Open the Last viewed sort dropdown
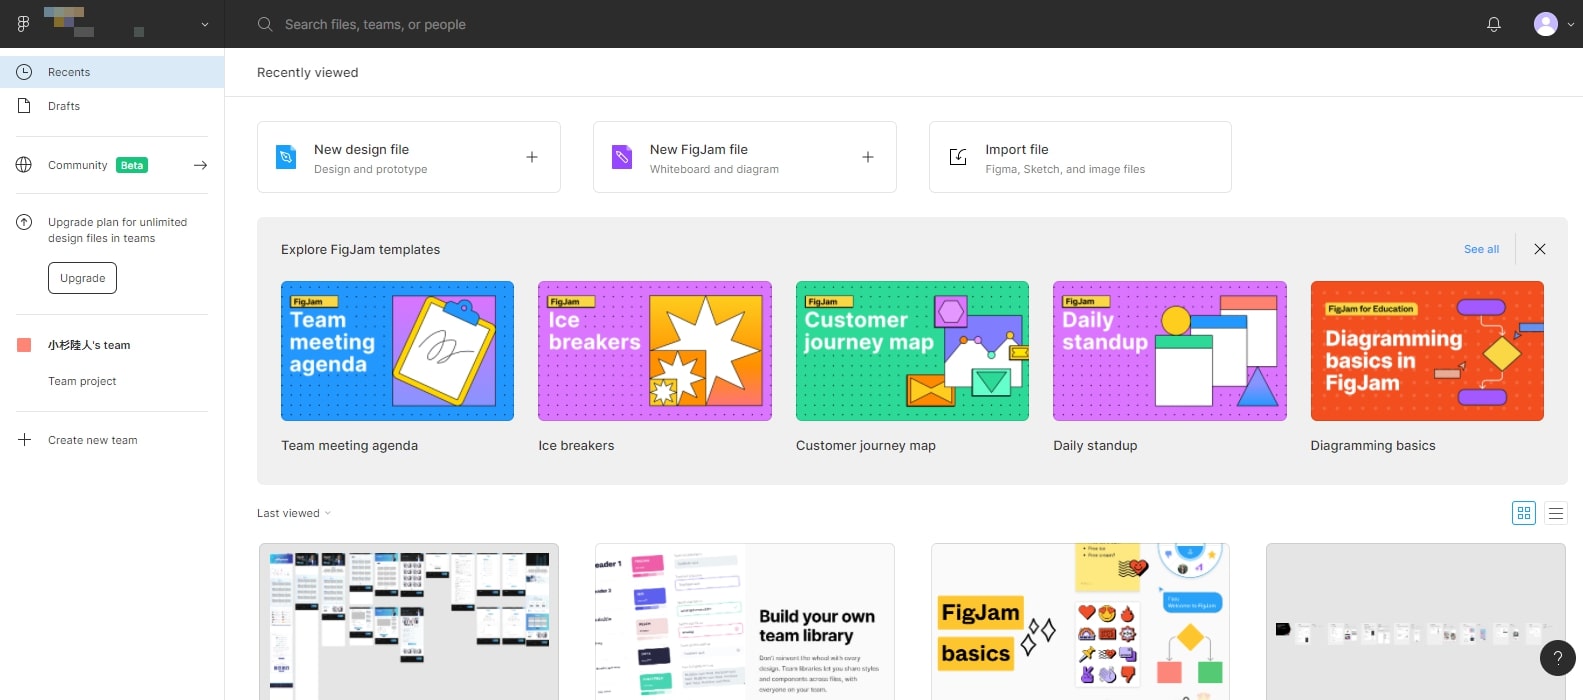The height and width of the screenshot is (700, 1583). point(293,513)
